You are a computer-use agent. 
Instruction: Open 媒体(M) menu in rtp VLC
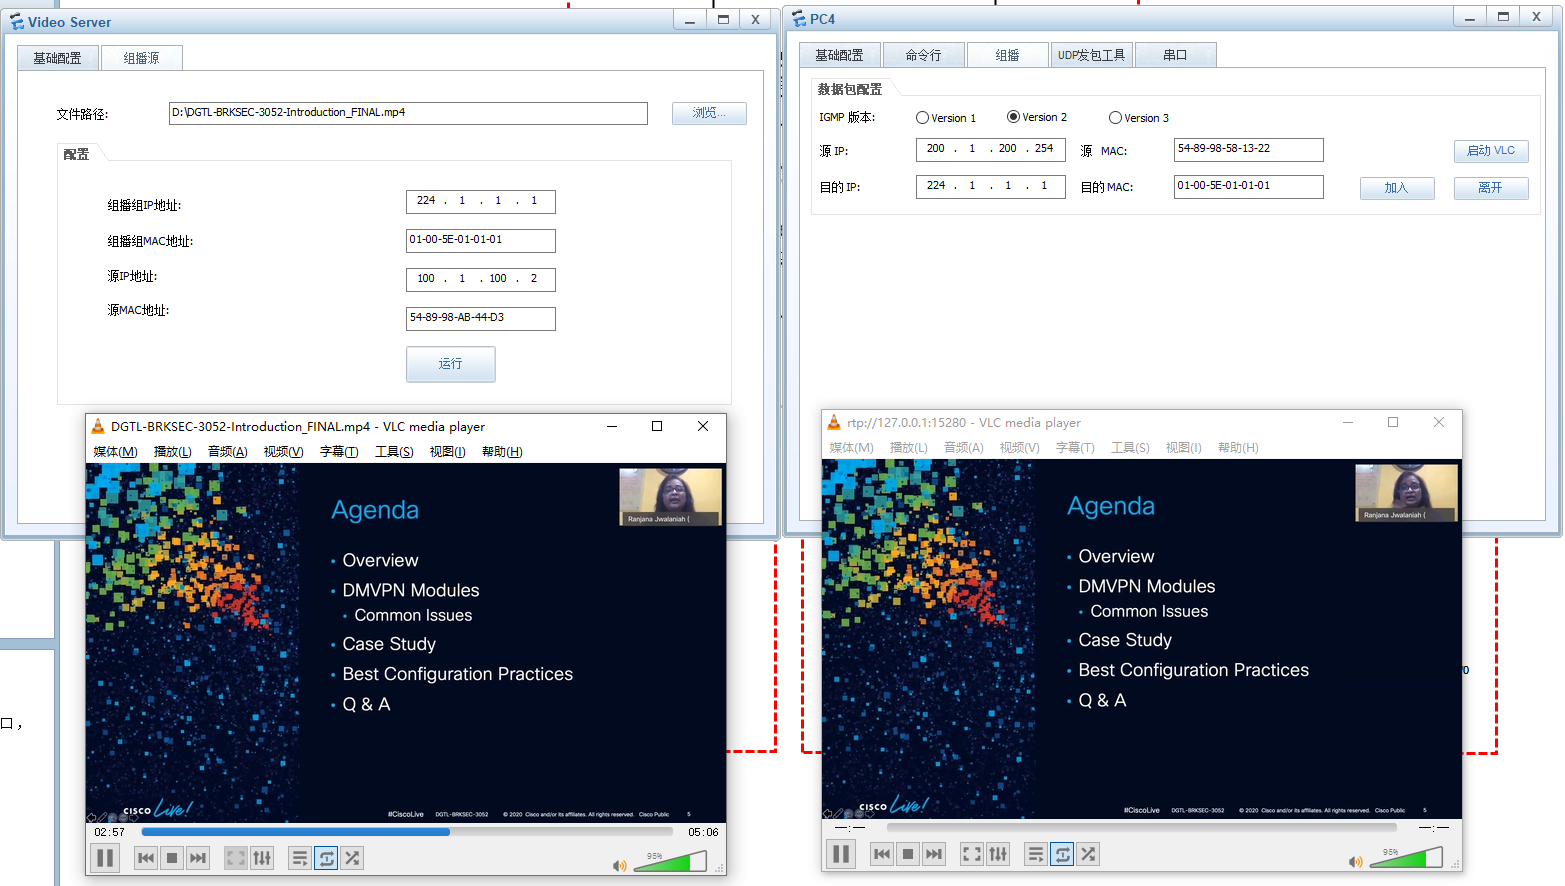coord(851,448)
